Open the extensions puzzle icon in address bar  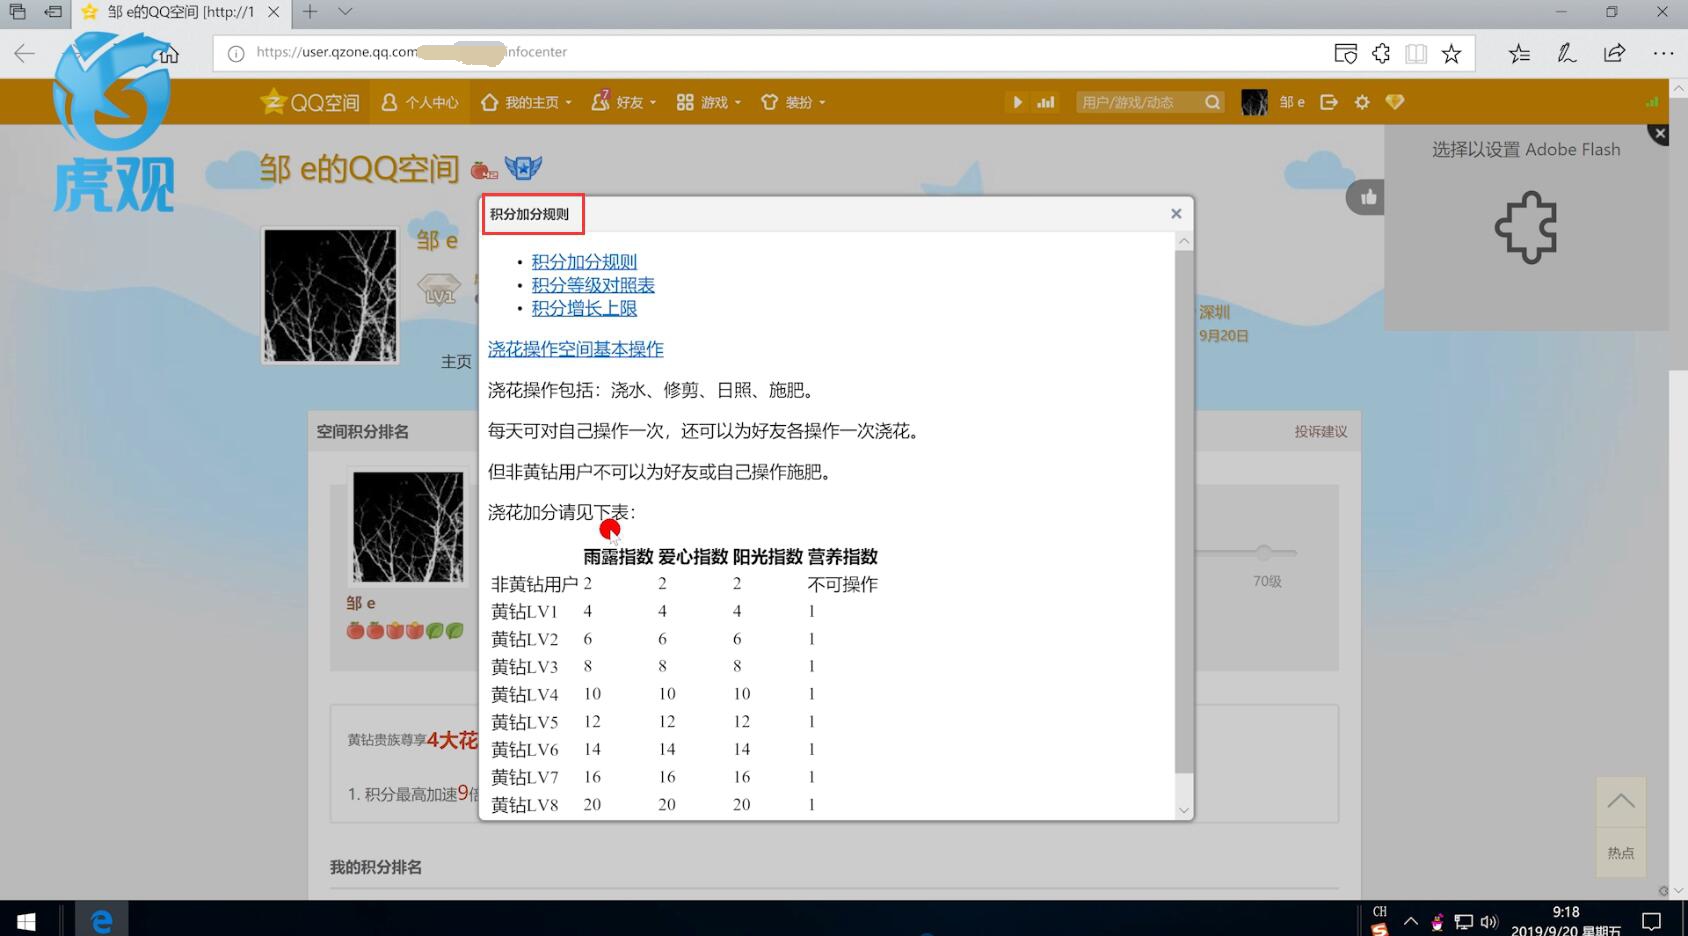point(1381,53)
